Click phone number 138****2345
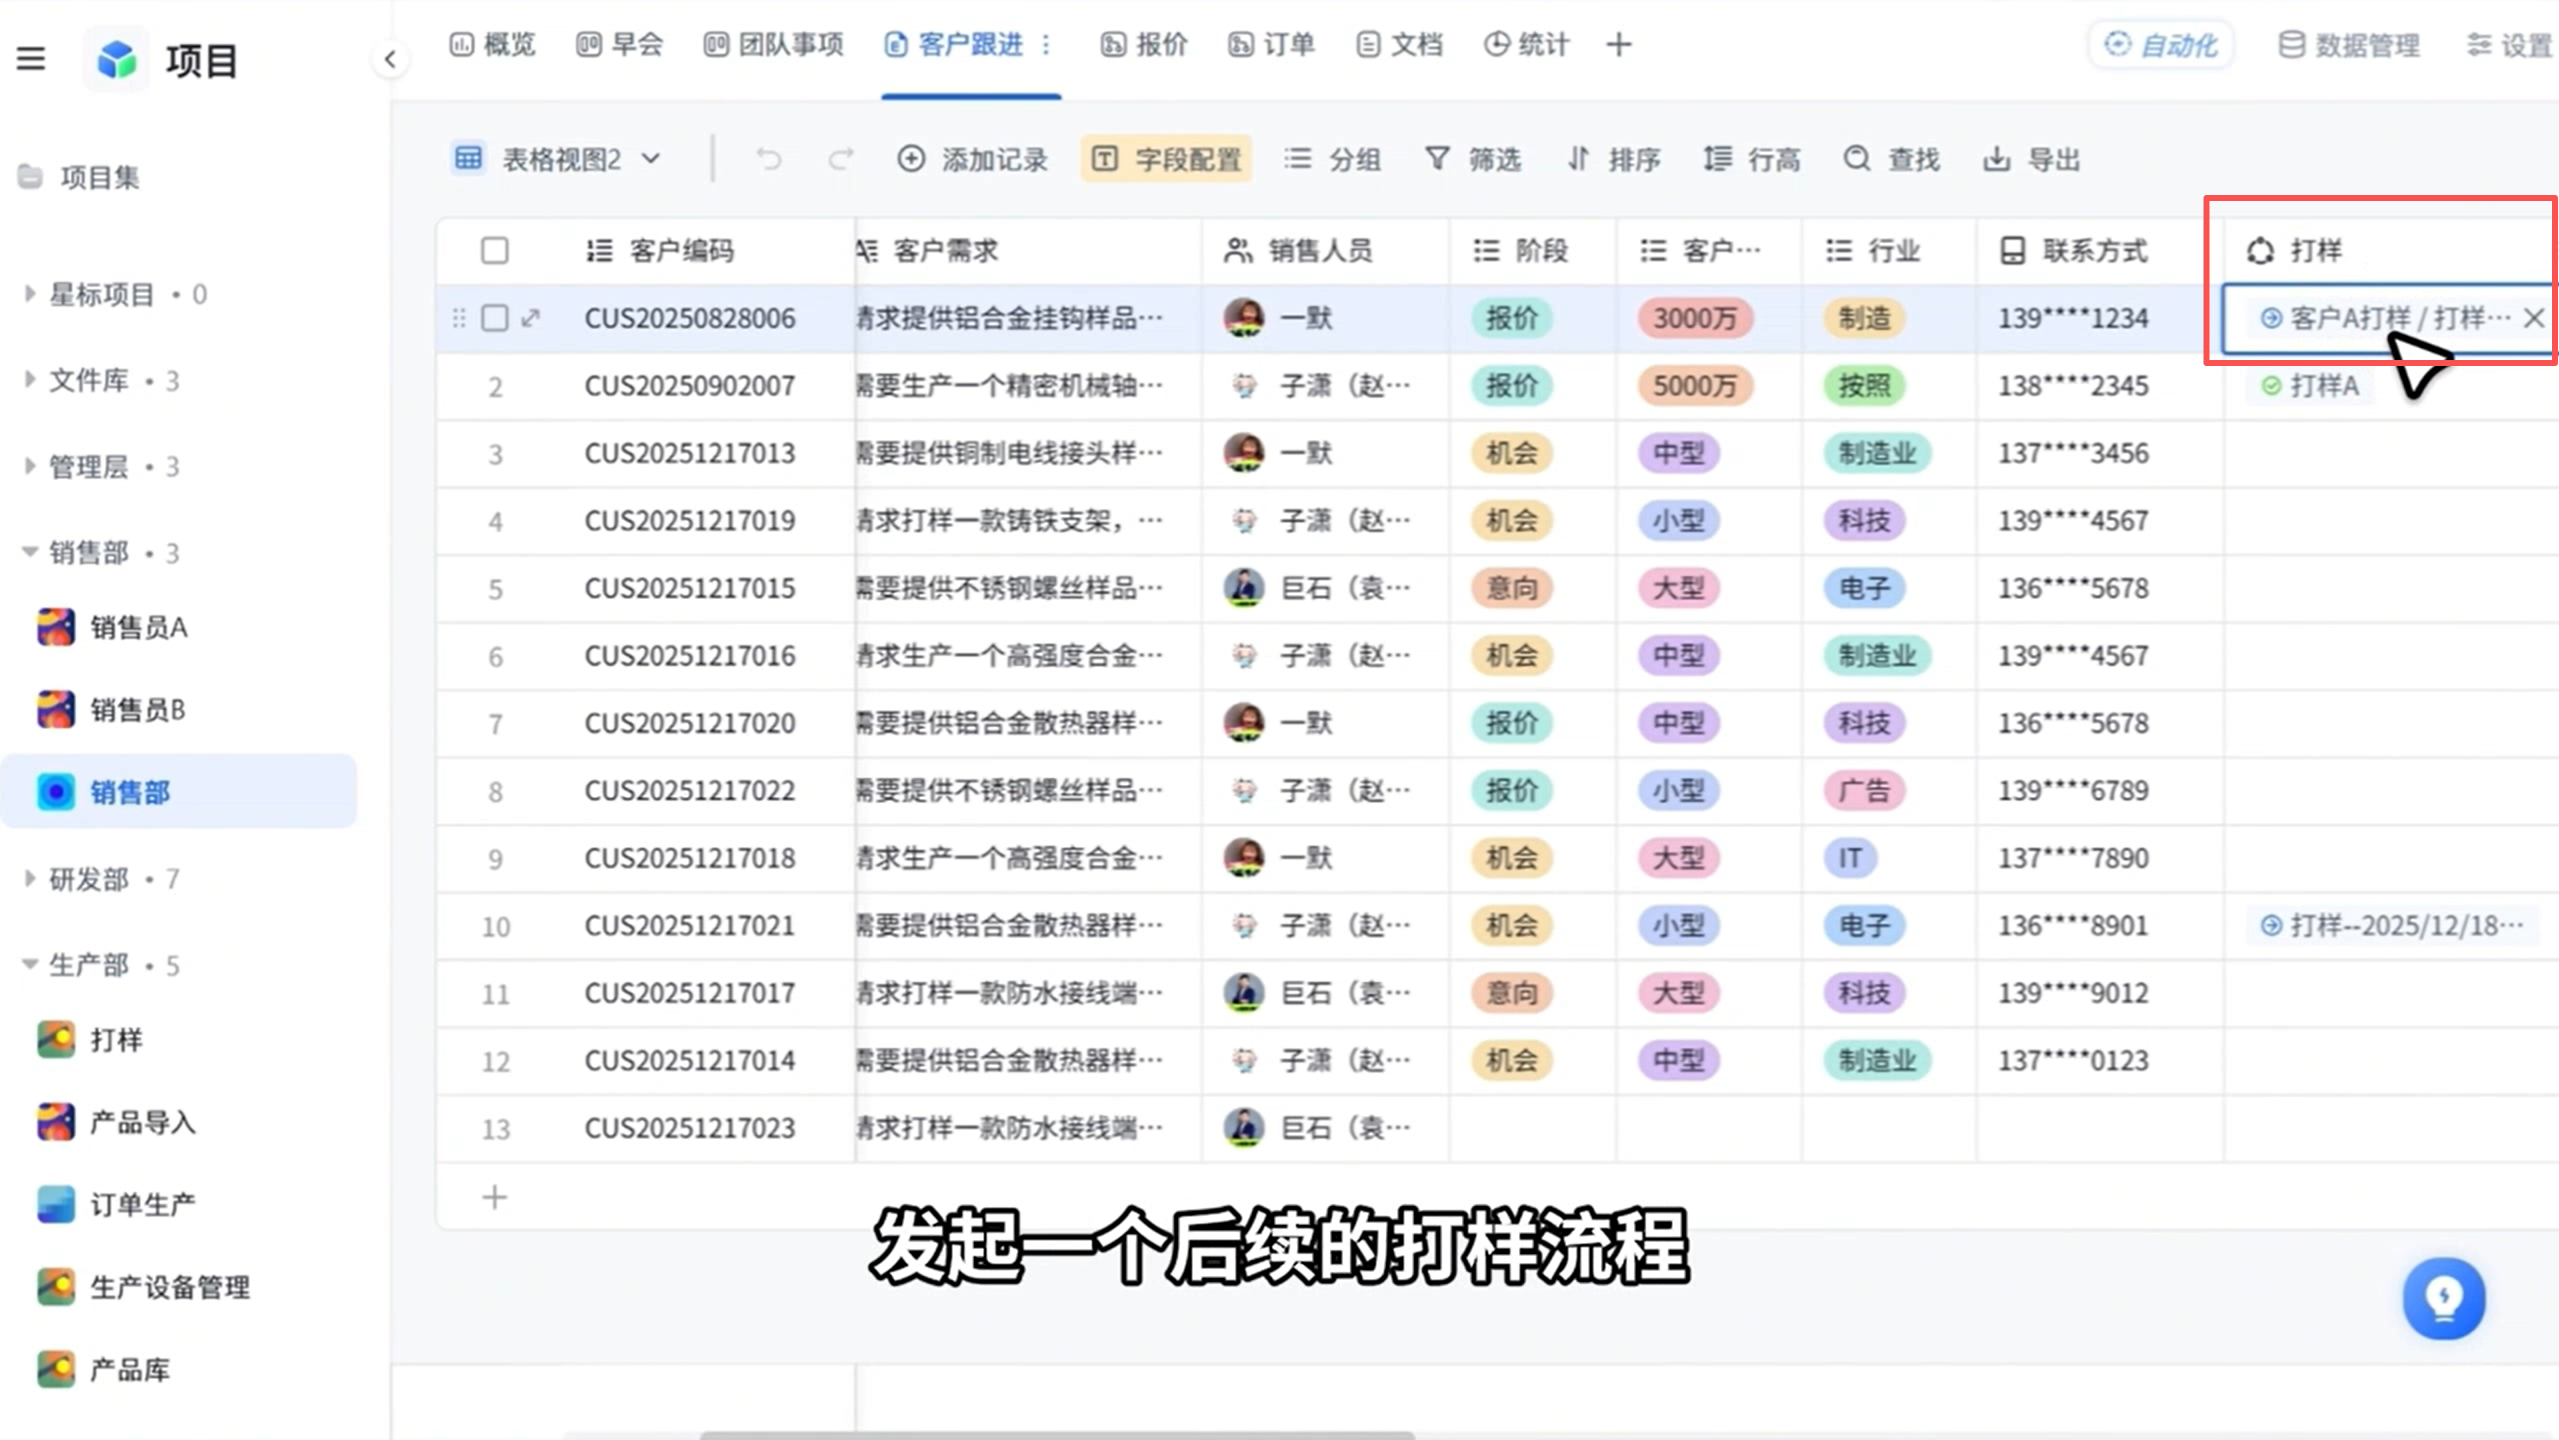The height and width of the screenshot is (1440, 2559). pos(2073,385)
